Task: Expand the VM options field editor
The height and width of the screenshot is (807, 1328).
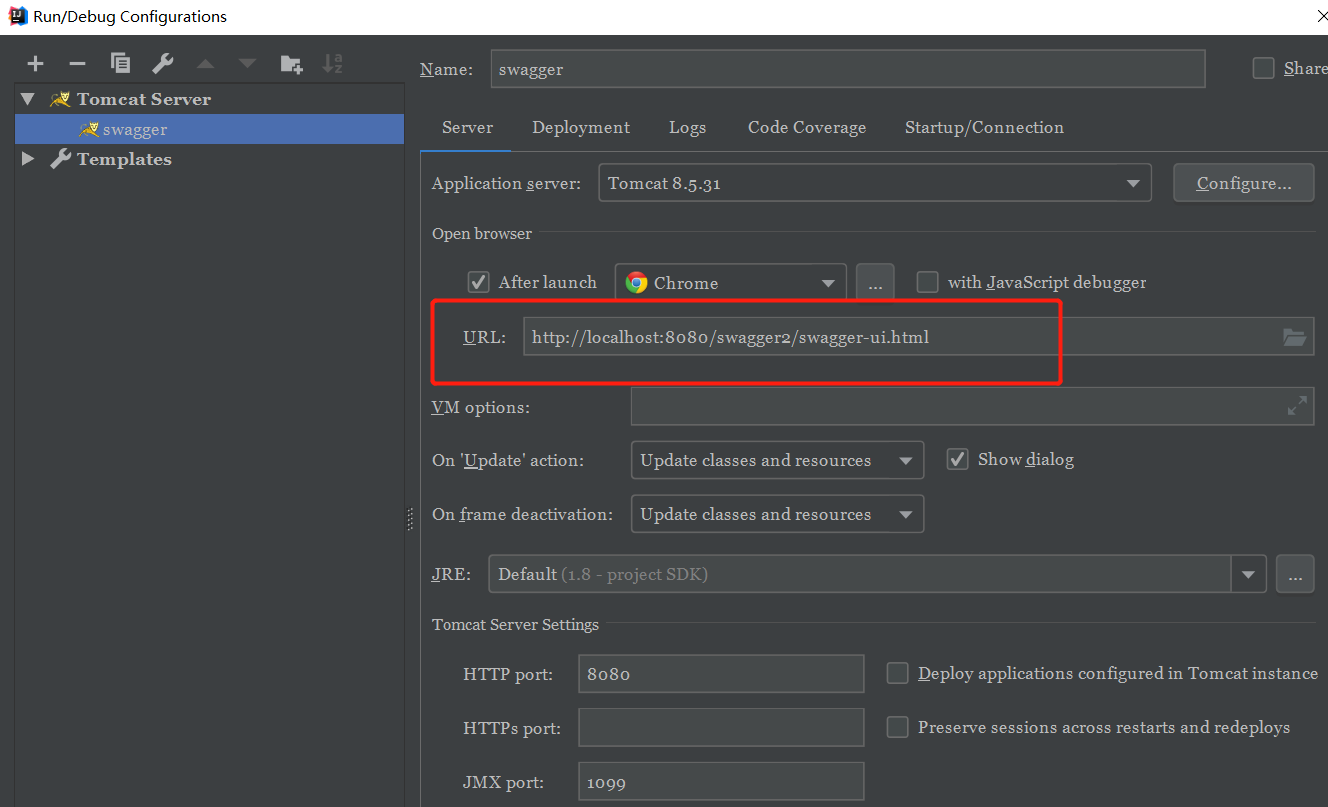Action: click(1297, 406)
